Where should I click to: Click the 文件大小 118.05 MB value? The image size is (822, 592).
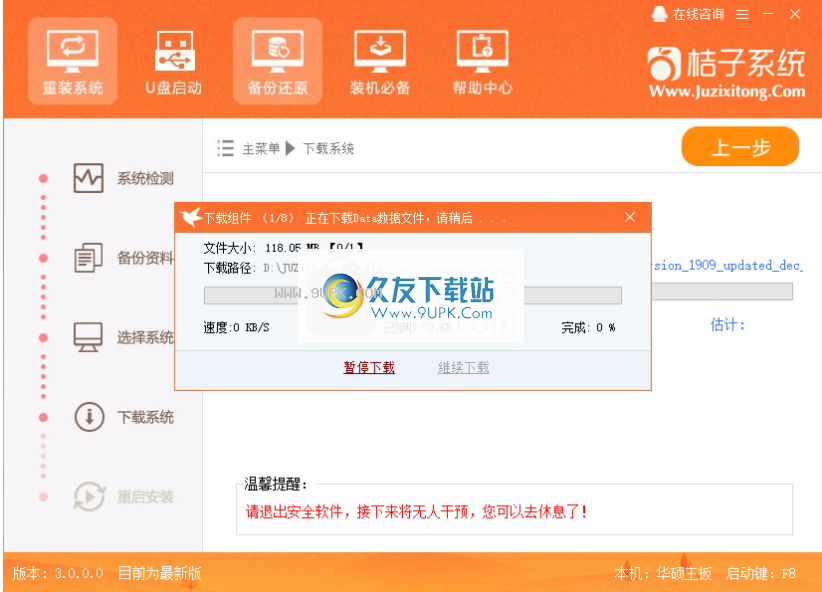tap(292, 247)
